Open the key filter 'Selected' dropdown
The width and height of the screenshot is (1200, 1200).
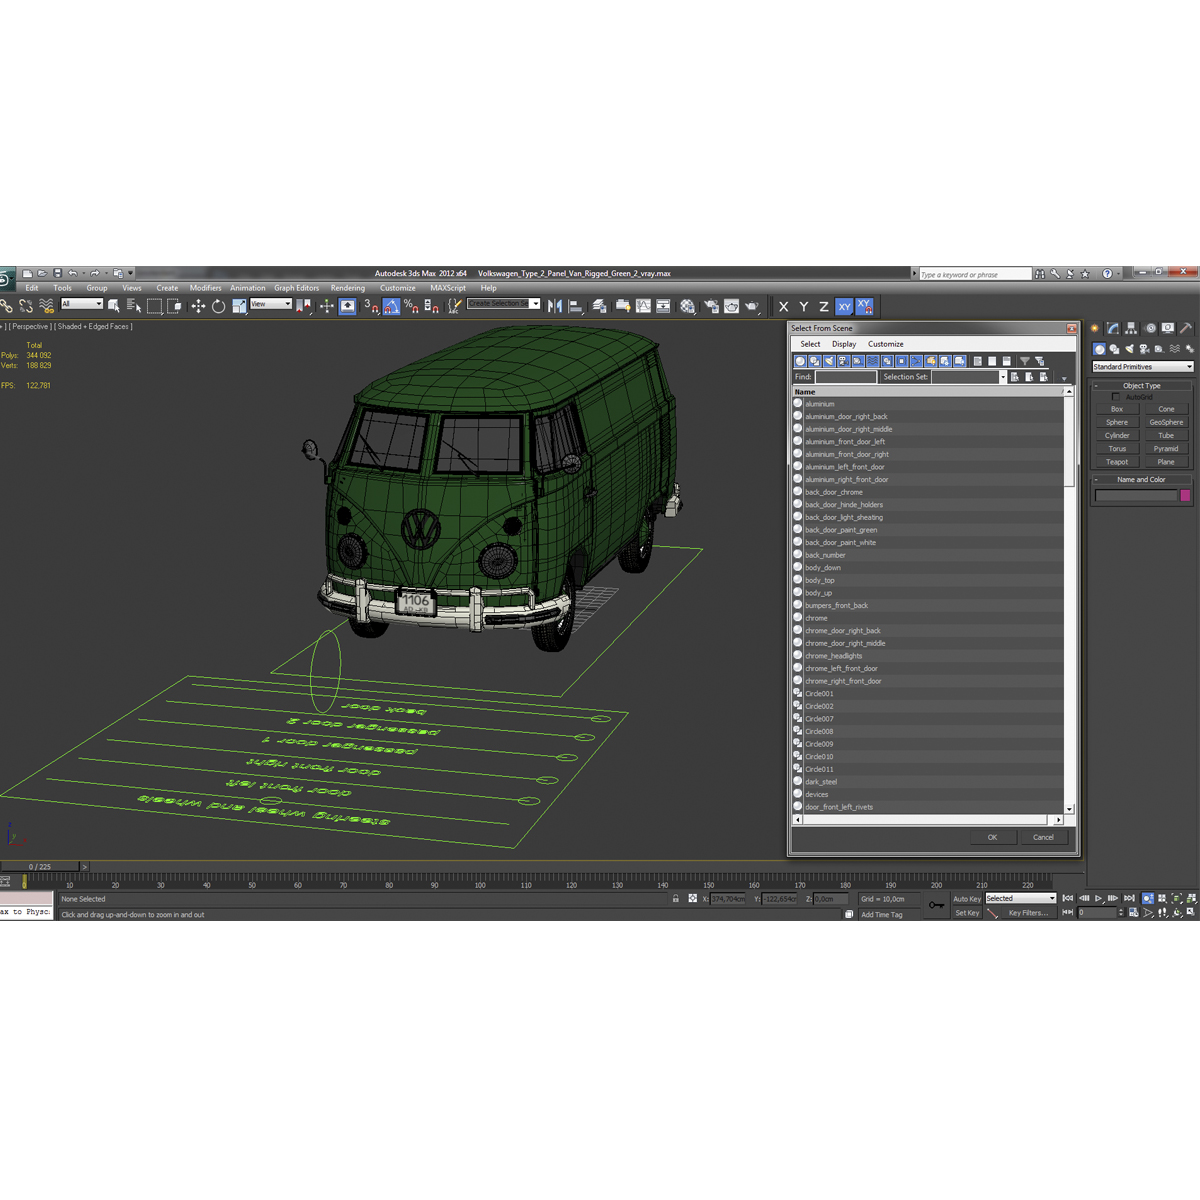pos(1021,899)
